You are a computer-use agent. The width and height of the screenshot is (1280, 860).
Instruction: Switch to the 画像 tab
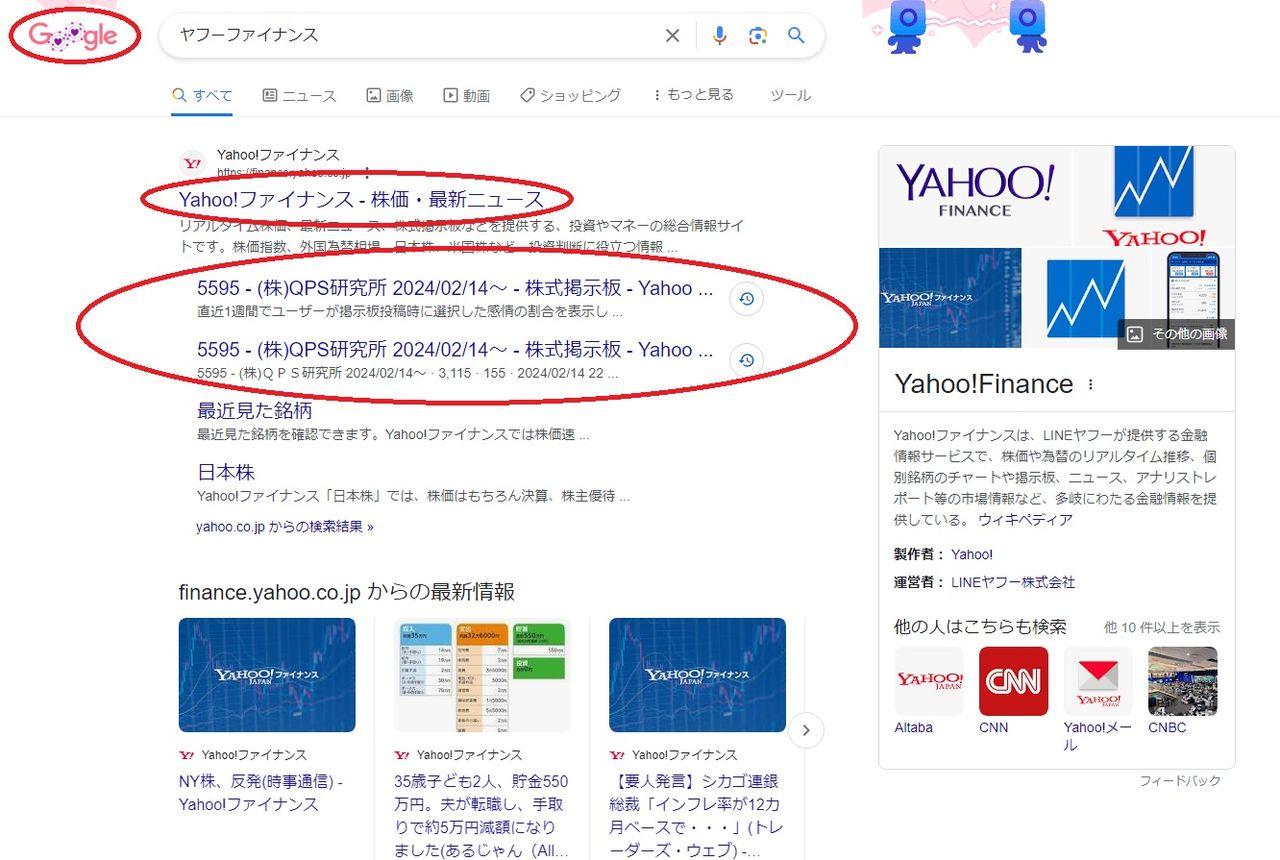389,95
